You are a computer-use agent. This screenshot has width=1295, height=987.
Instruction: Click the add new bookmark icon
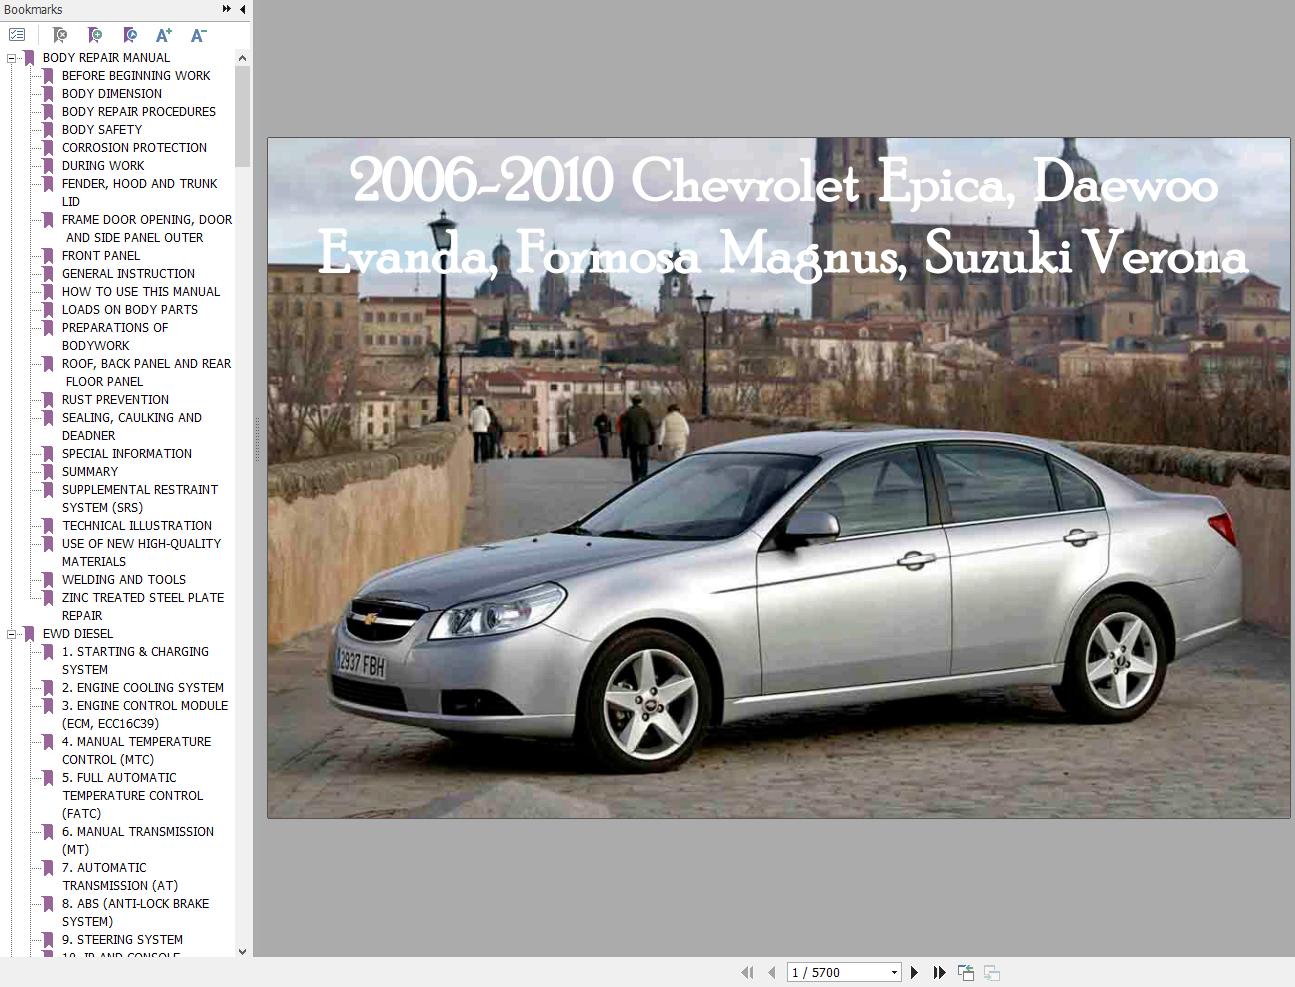tap(95, 35)
